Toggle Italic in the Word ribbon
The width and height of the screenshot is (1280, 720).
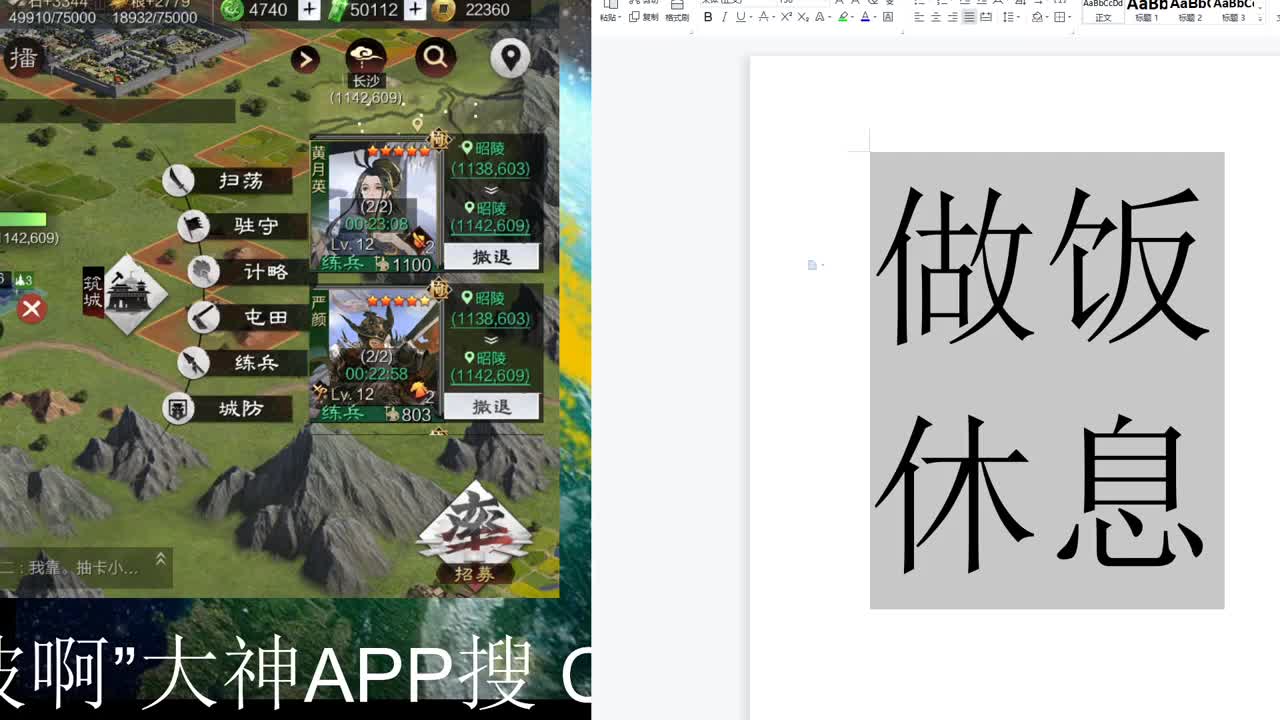[x=724, y=17]
